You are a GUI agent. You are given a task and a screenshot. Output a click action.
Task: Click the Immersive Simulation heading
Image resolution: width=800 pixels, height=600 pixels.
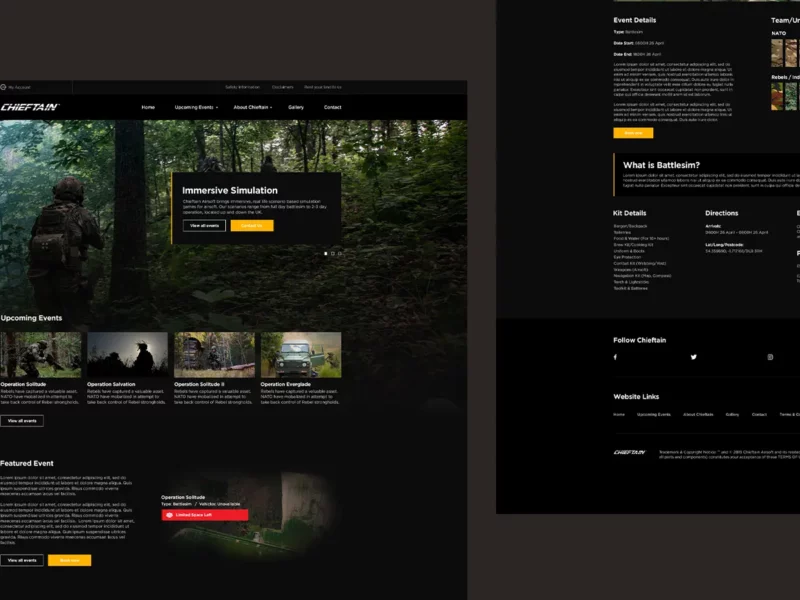pos(230,191)
